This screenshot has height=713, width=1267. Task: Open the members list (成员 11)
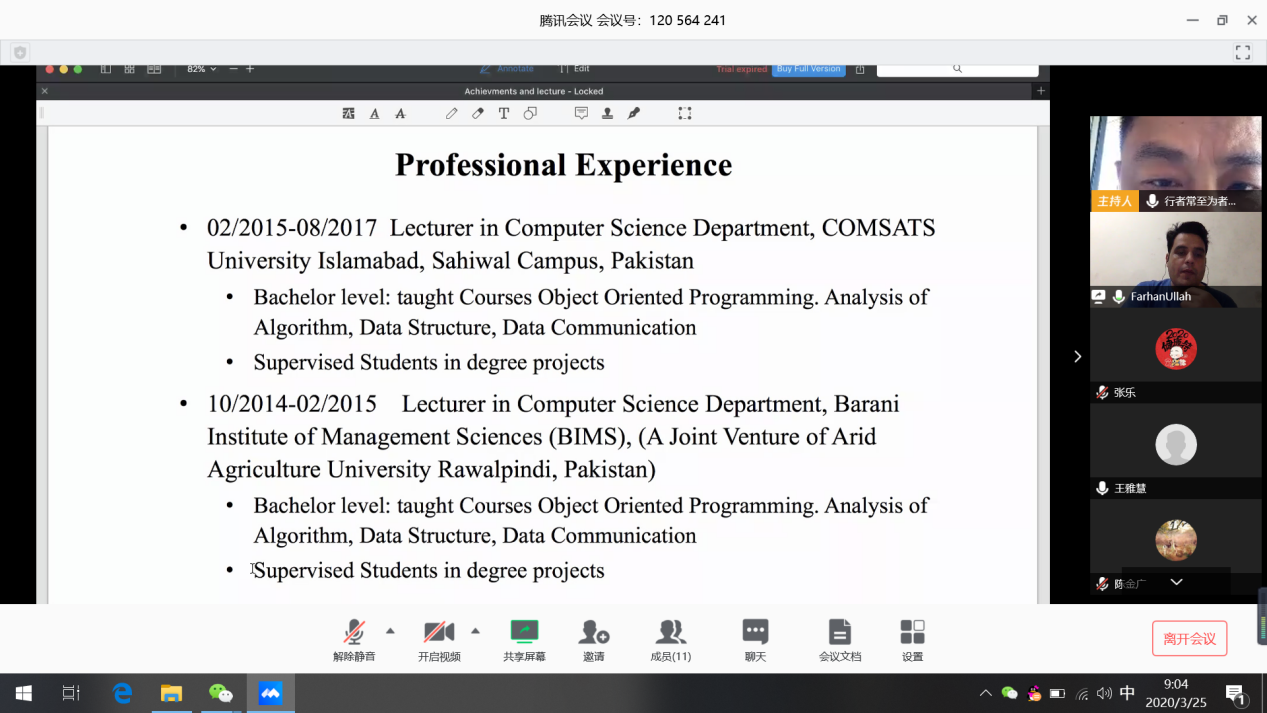point(670,638)
